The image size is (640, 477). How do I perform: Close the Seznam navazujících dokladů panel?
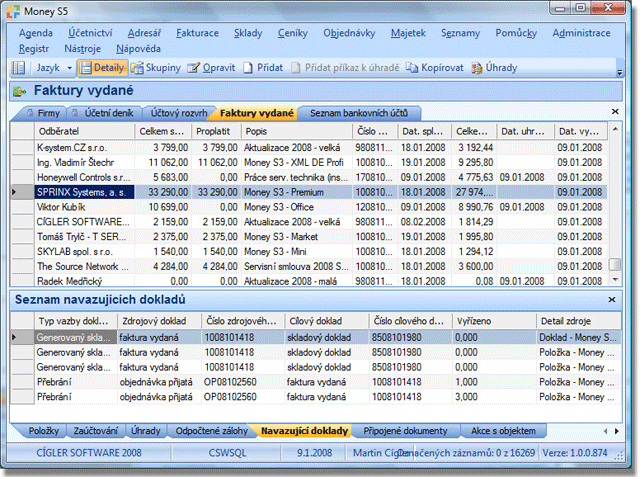(x=611, y=300)
